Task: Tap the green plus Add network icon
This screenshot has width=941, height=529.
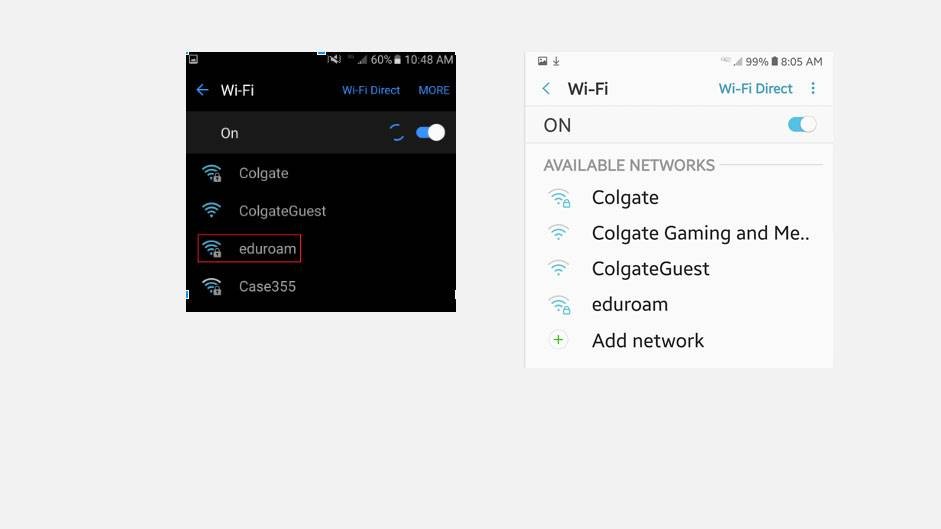Action: [558, 340]
